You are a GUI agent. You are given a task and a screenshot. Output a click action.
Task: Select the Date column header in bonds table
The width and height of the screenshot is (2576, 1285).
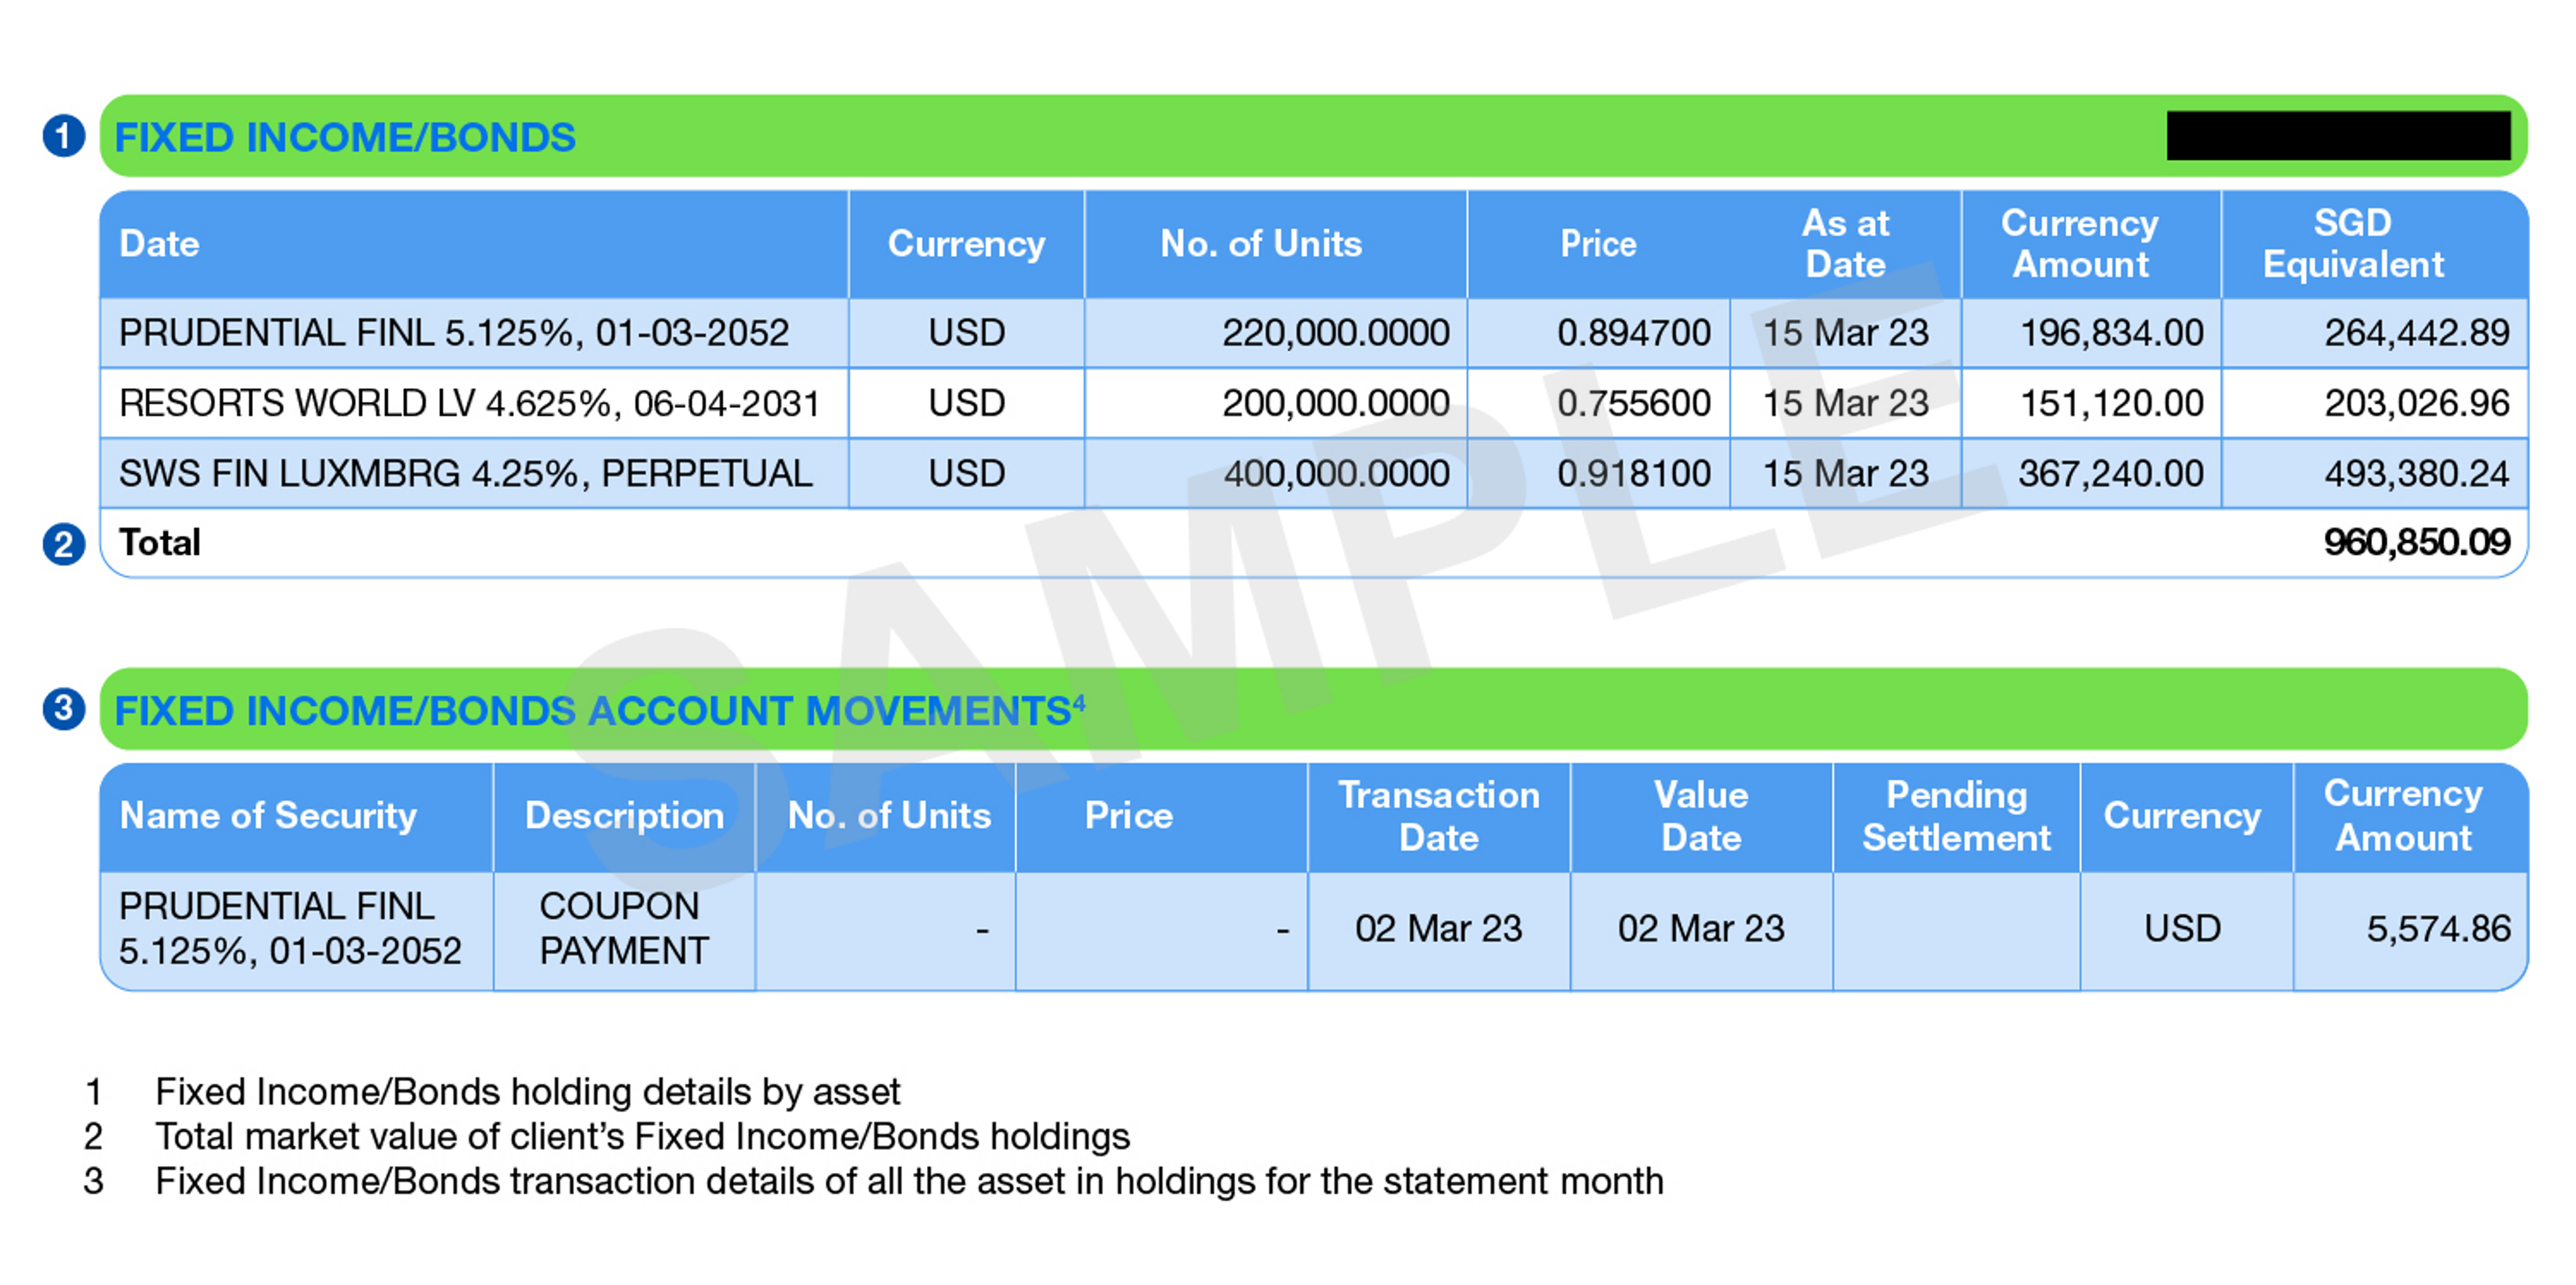point(160,244)
